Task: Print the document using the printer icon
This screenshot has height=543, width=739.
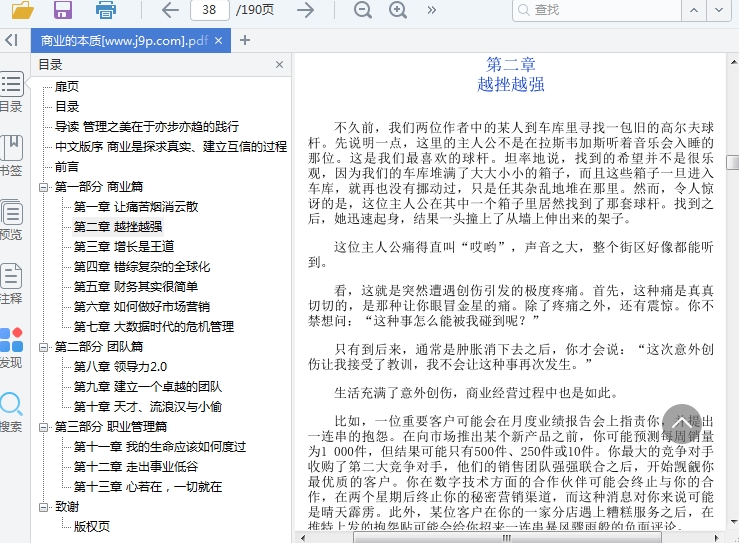Action: click(106, 9)
